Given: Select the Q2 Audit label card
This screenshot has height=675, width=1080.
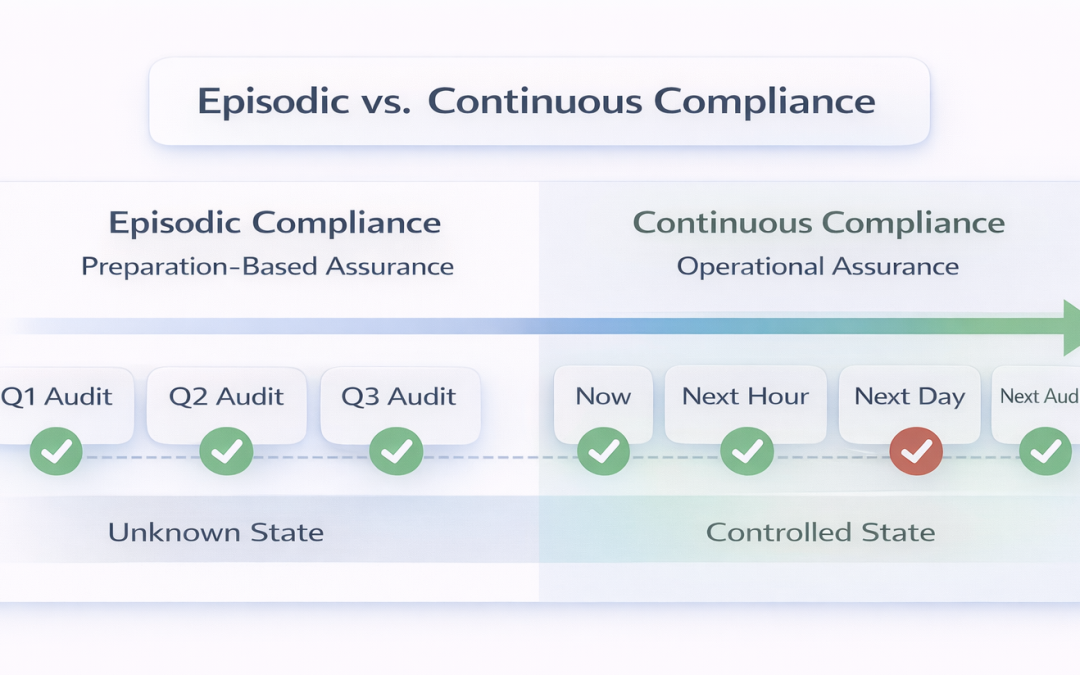Looking at the screenshot, I should (x=226, y=397).
